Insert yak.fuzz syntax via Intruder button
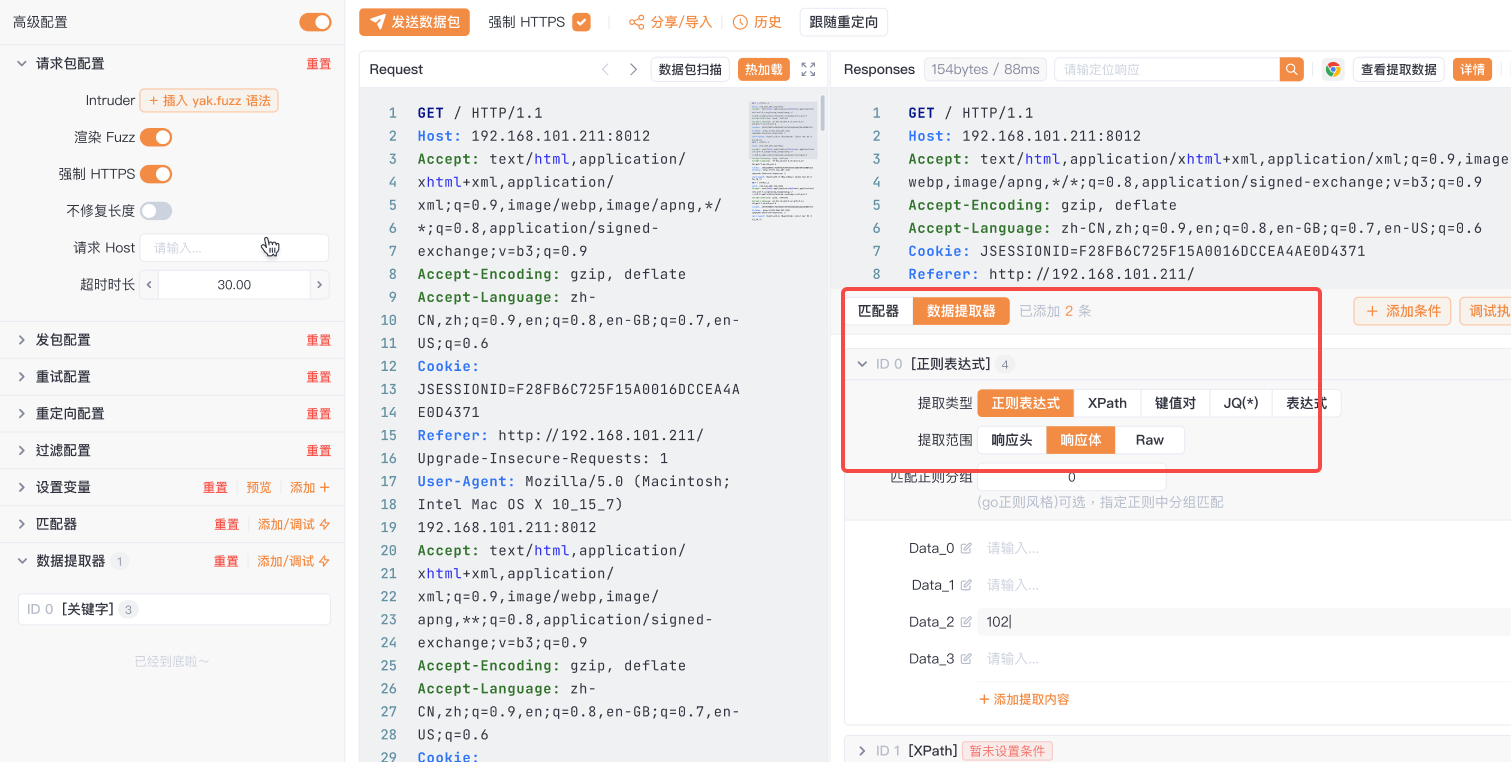Screen dimensions: 1511x762 [209, 100]
